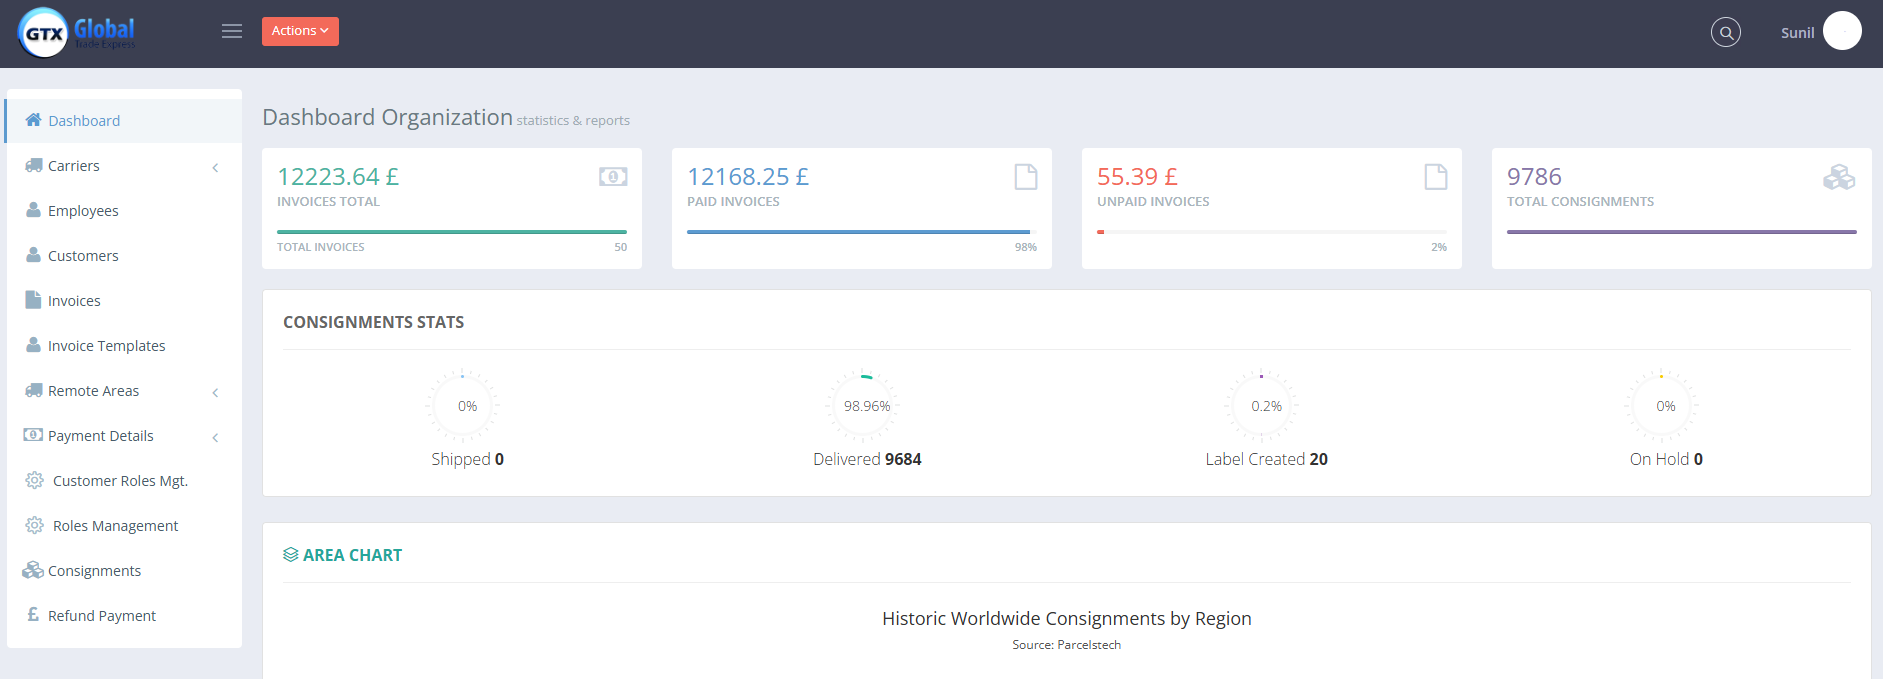Click the Refund Payment pound icon

33,615
